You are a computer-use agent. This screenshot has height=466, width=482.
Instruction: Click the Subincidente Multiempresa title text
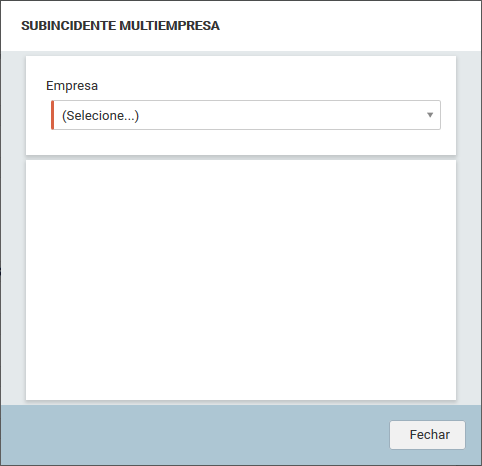120,26
